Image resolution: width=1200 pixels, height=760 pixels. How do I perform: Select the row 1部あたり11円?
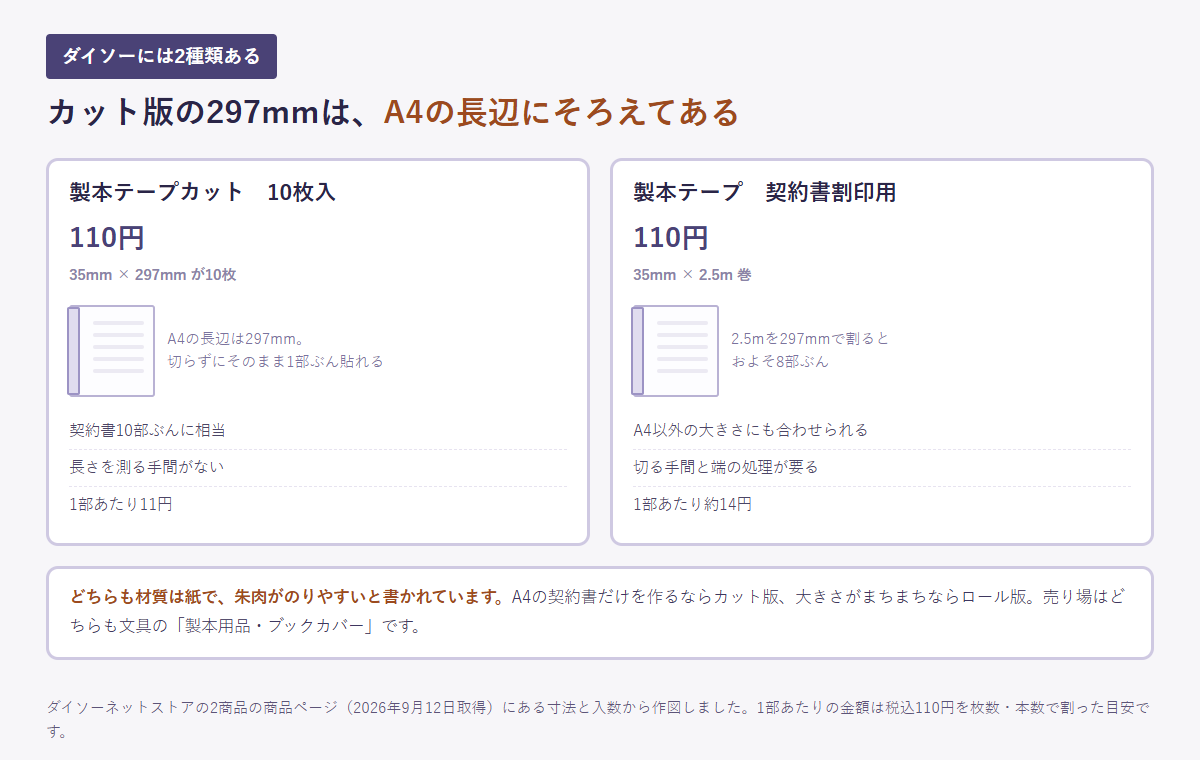318,505
